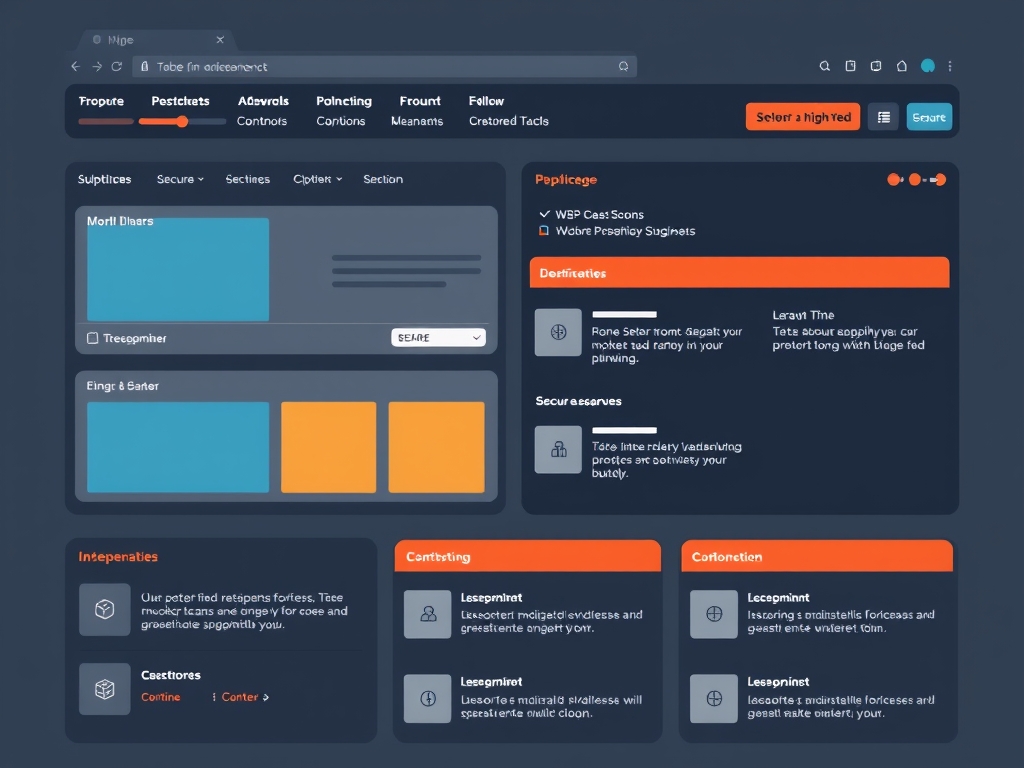This screenshot has height=768, width=1024.
Task: Click the user icon in Contesting panel
Action: pos(428,614)
